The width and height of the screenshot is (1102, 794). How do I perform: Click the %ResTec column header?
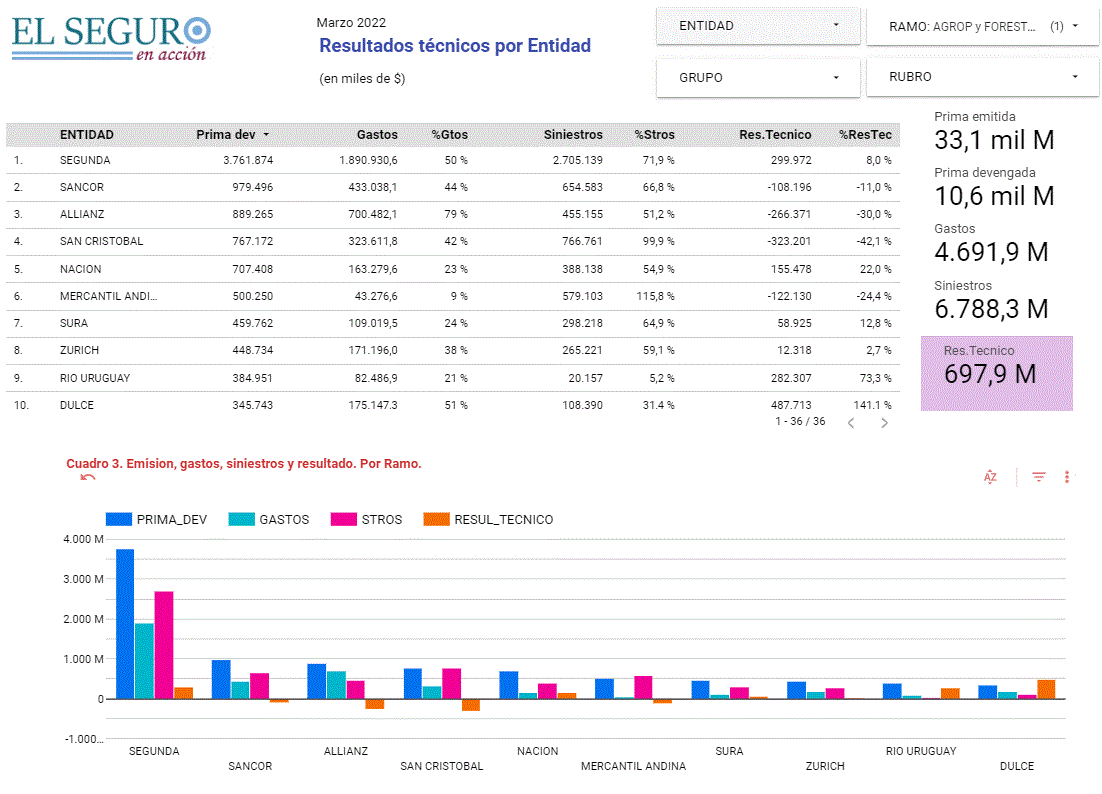(865, 135)
